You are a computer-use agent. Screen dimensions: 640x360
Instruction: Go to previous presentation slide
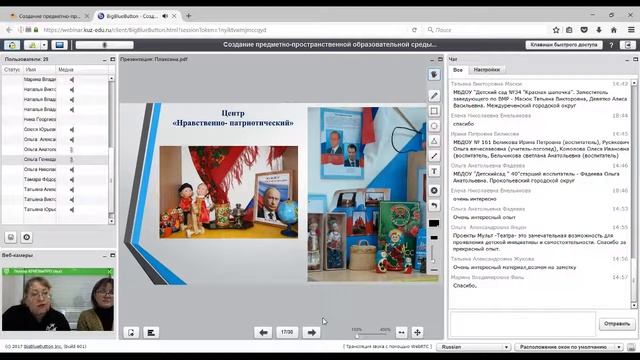263,332
